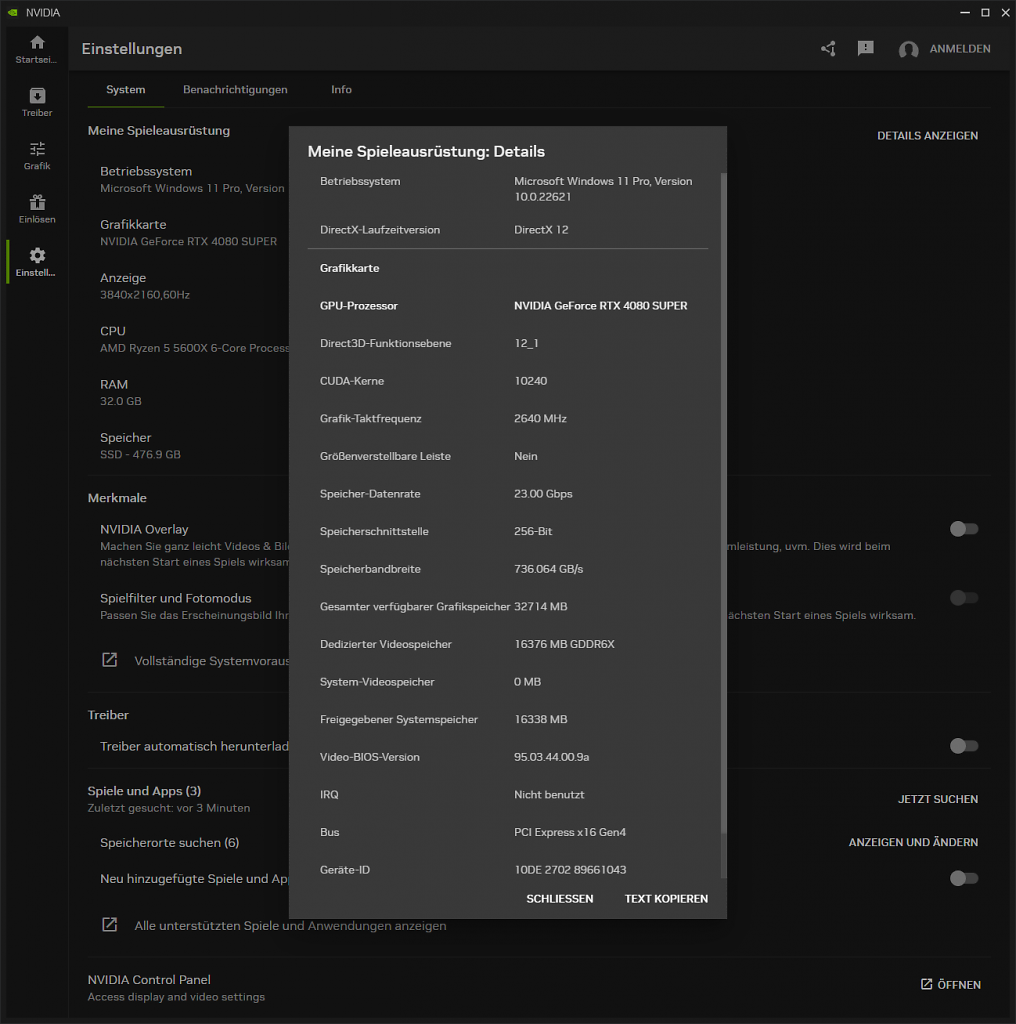This screenshot has height=1024, width=1016.
Task: Click the RAM value 32.0 GB
Action: point(121,402)
